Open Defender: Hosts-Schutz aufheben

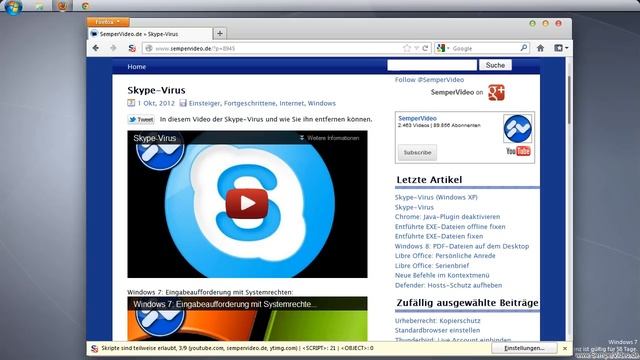(449, 285)
